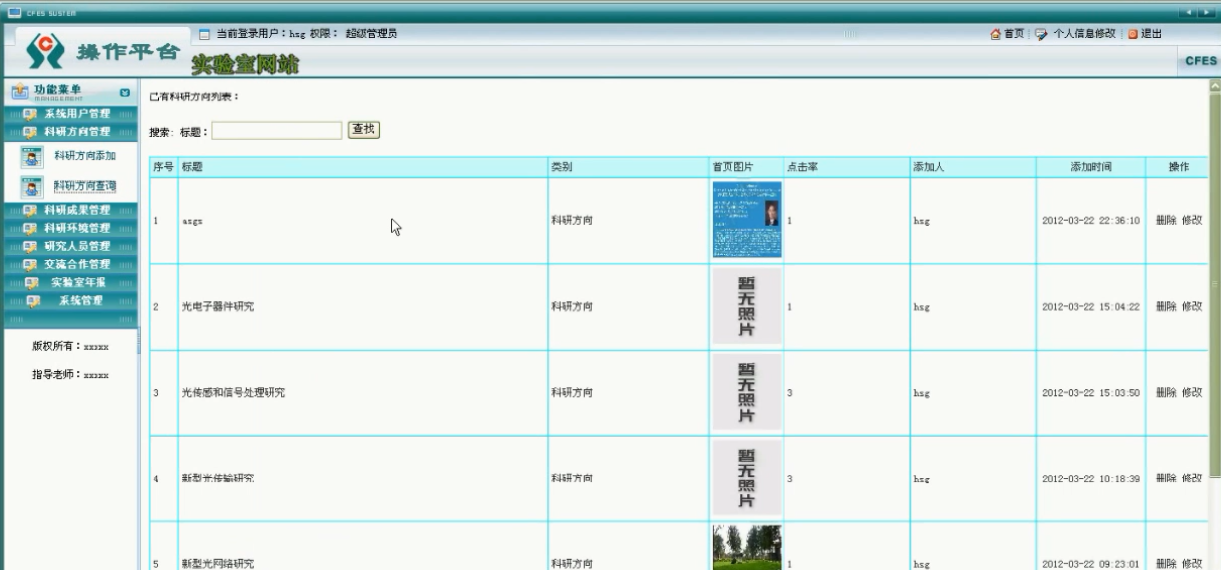Delete the 光传感和信号处理研究 row

1166,393
